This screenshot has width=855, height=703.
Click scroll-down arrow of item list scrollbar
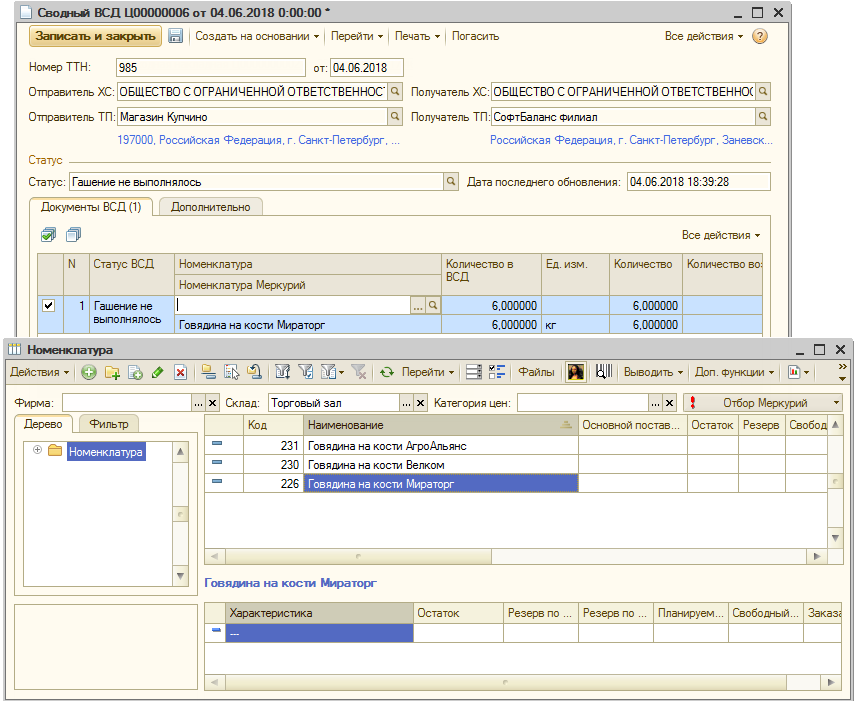pyautogui.click(x=835, y=538)
